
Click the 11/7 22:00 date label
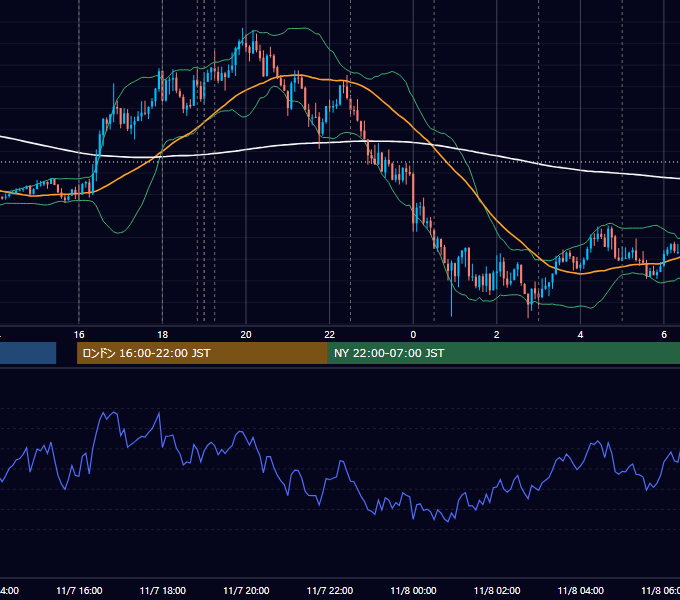(330, 590)
